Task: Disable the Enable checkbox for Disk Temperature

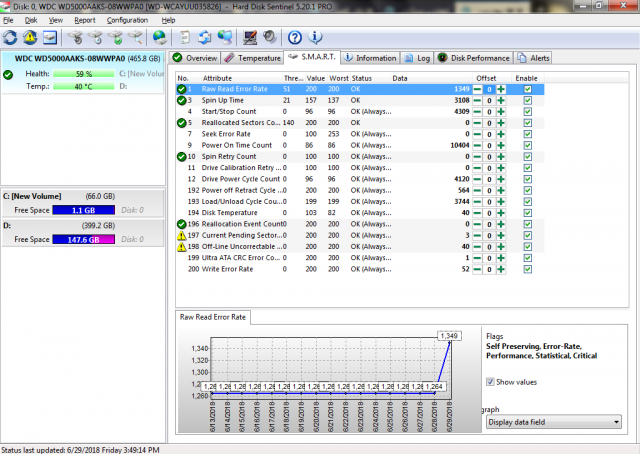Action: (527, 212)
